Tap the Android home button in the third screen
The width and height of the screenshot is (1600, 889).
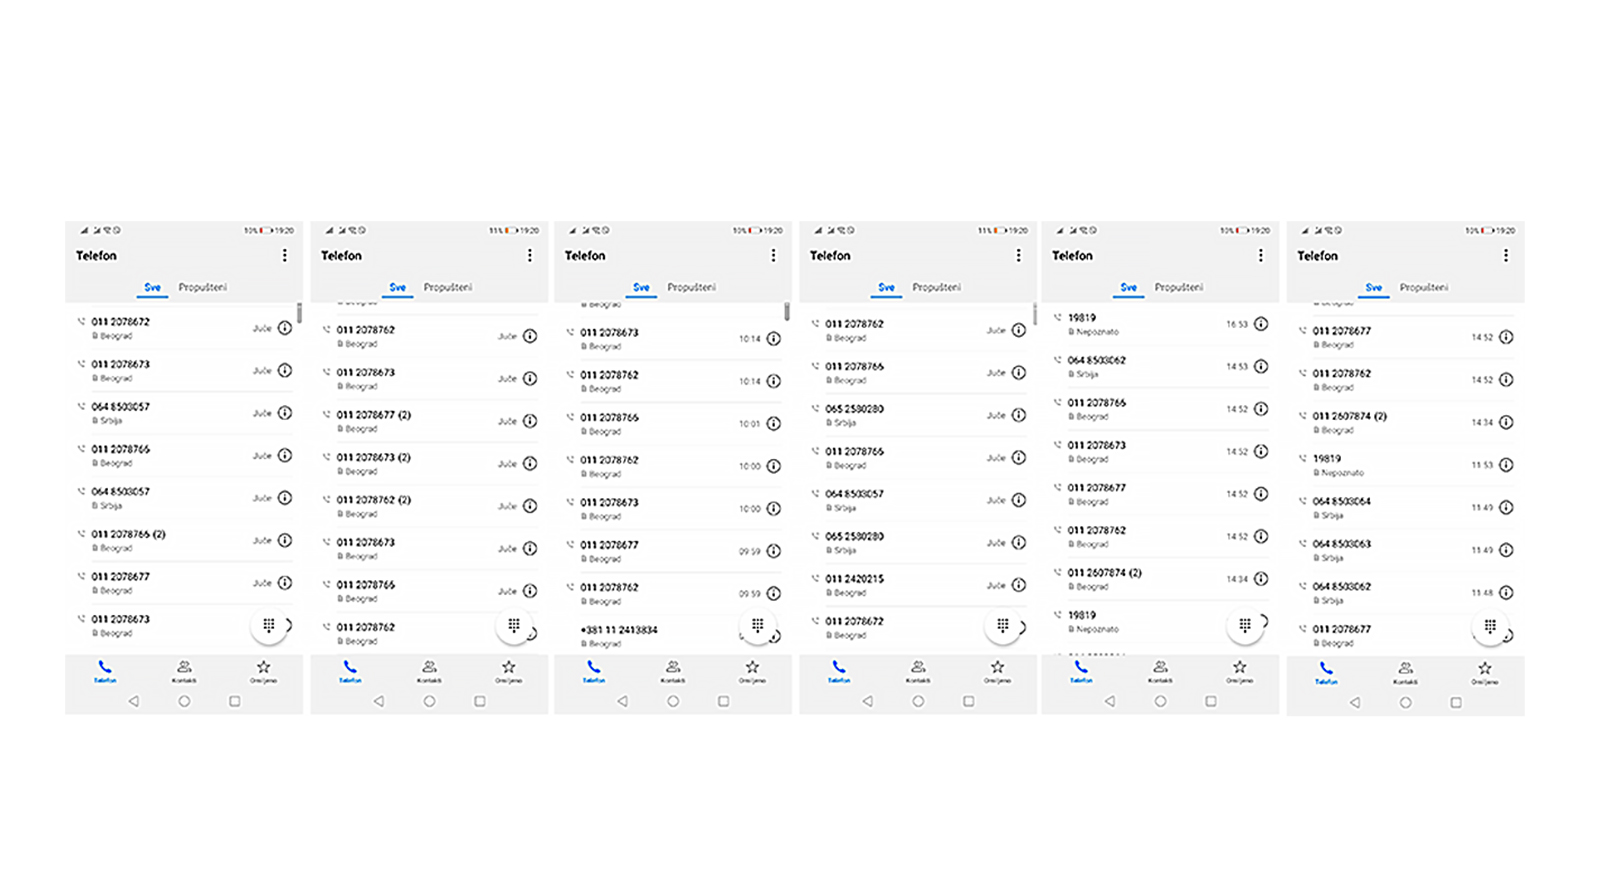click(x=673, y=701)
